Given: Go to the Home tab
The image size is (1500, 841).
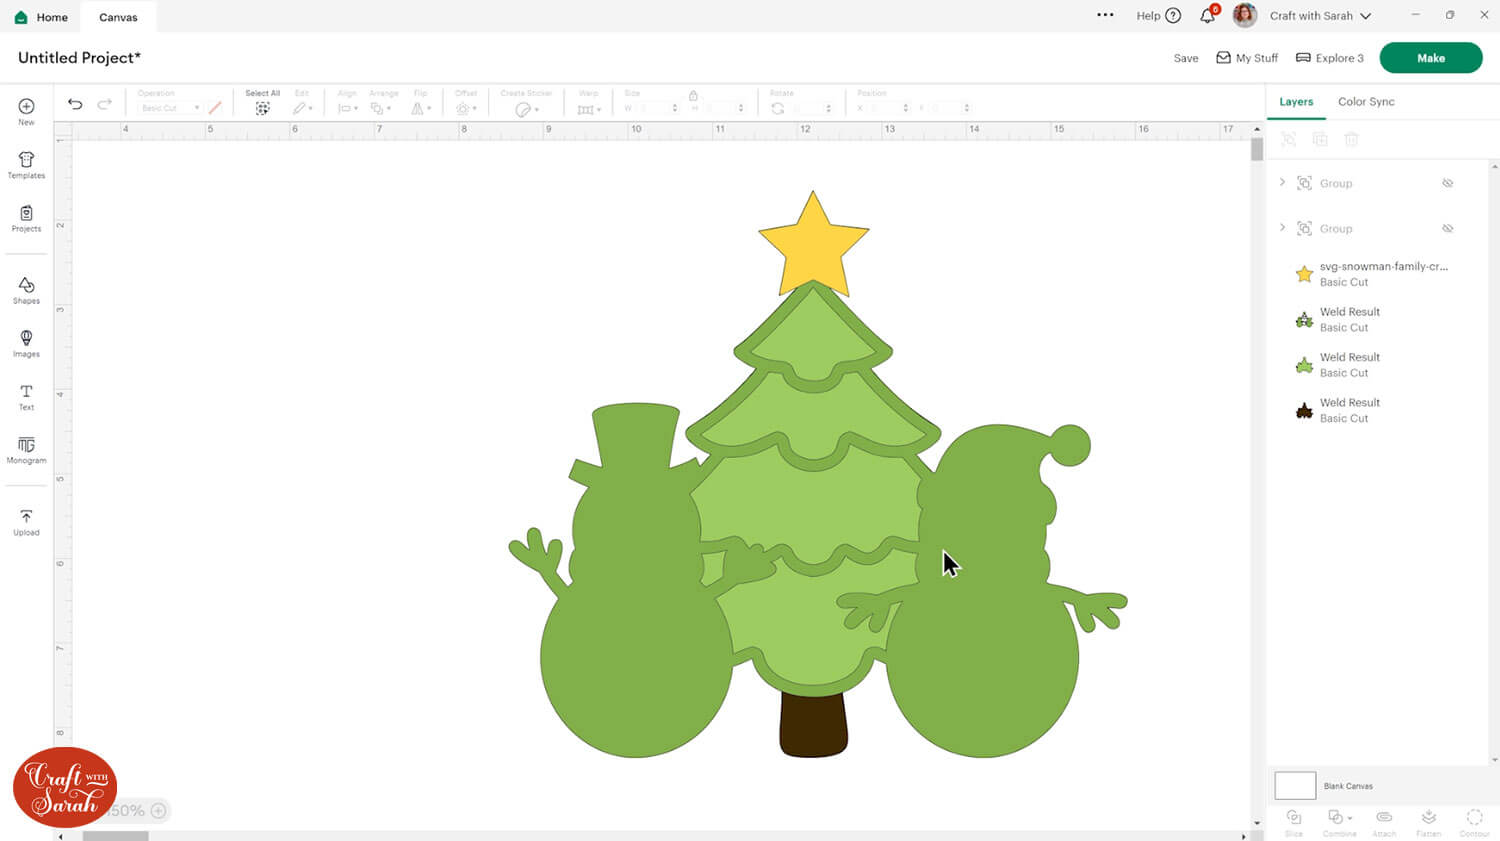Looking at the screenshot, I should [x=42, y=17].
